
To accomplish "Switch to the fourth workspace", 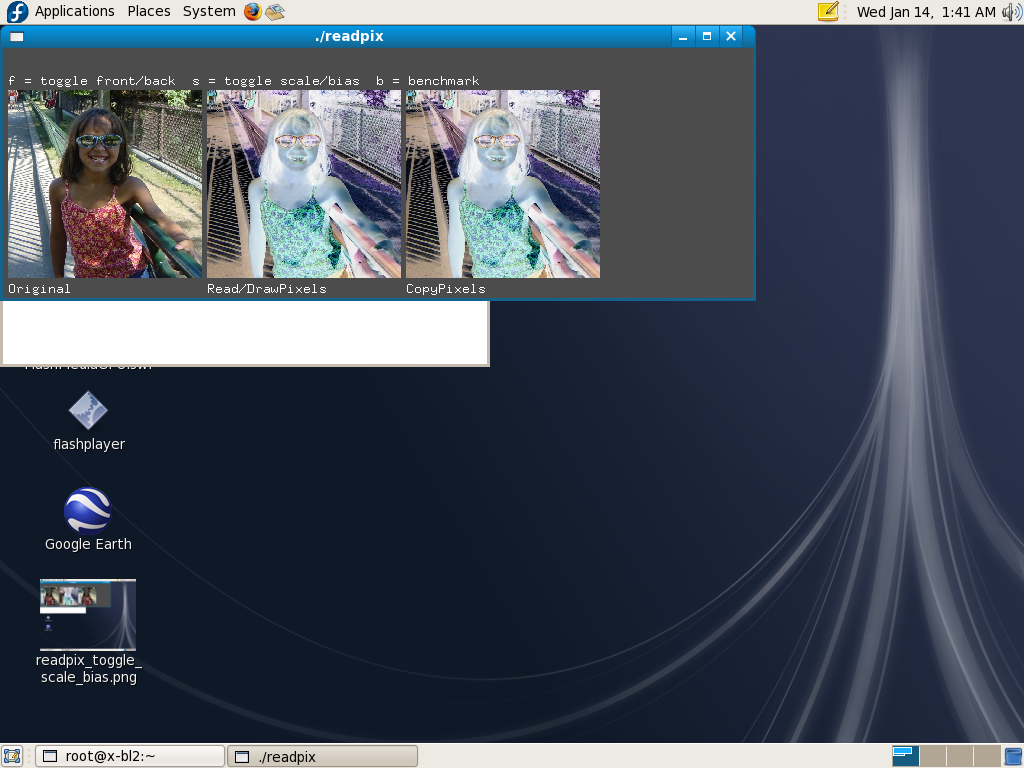I will [986, 756].
